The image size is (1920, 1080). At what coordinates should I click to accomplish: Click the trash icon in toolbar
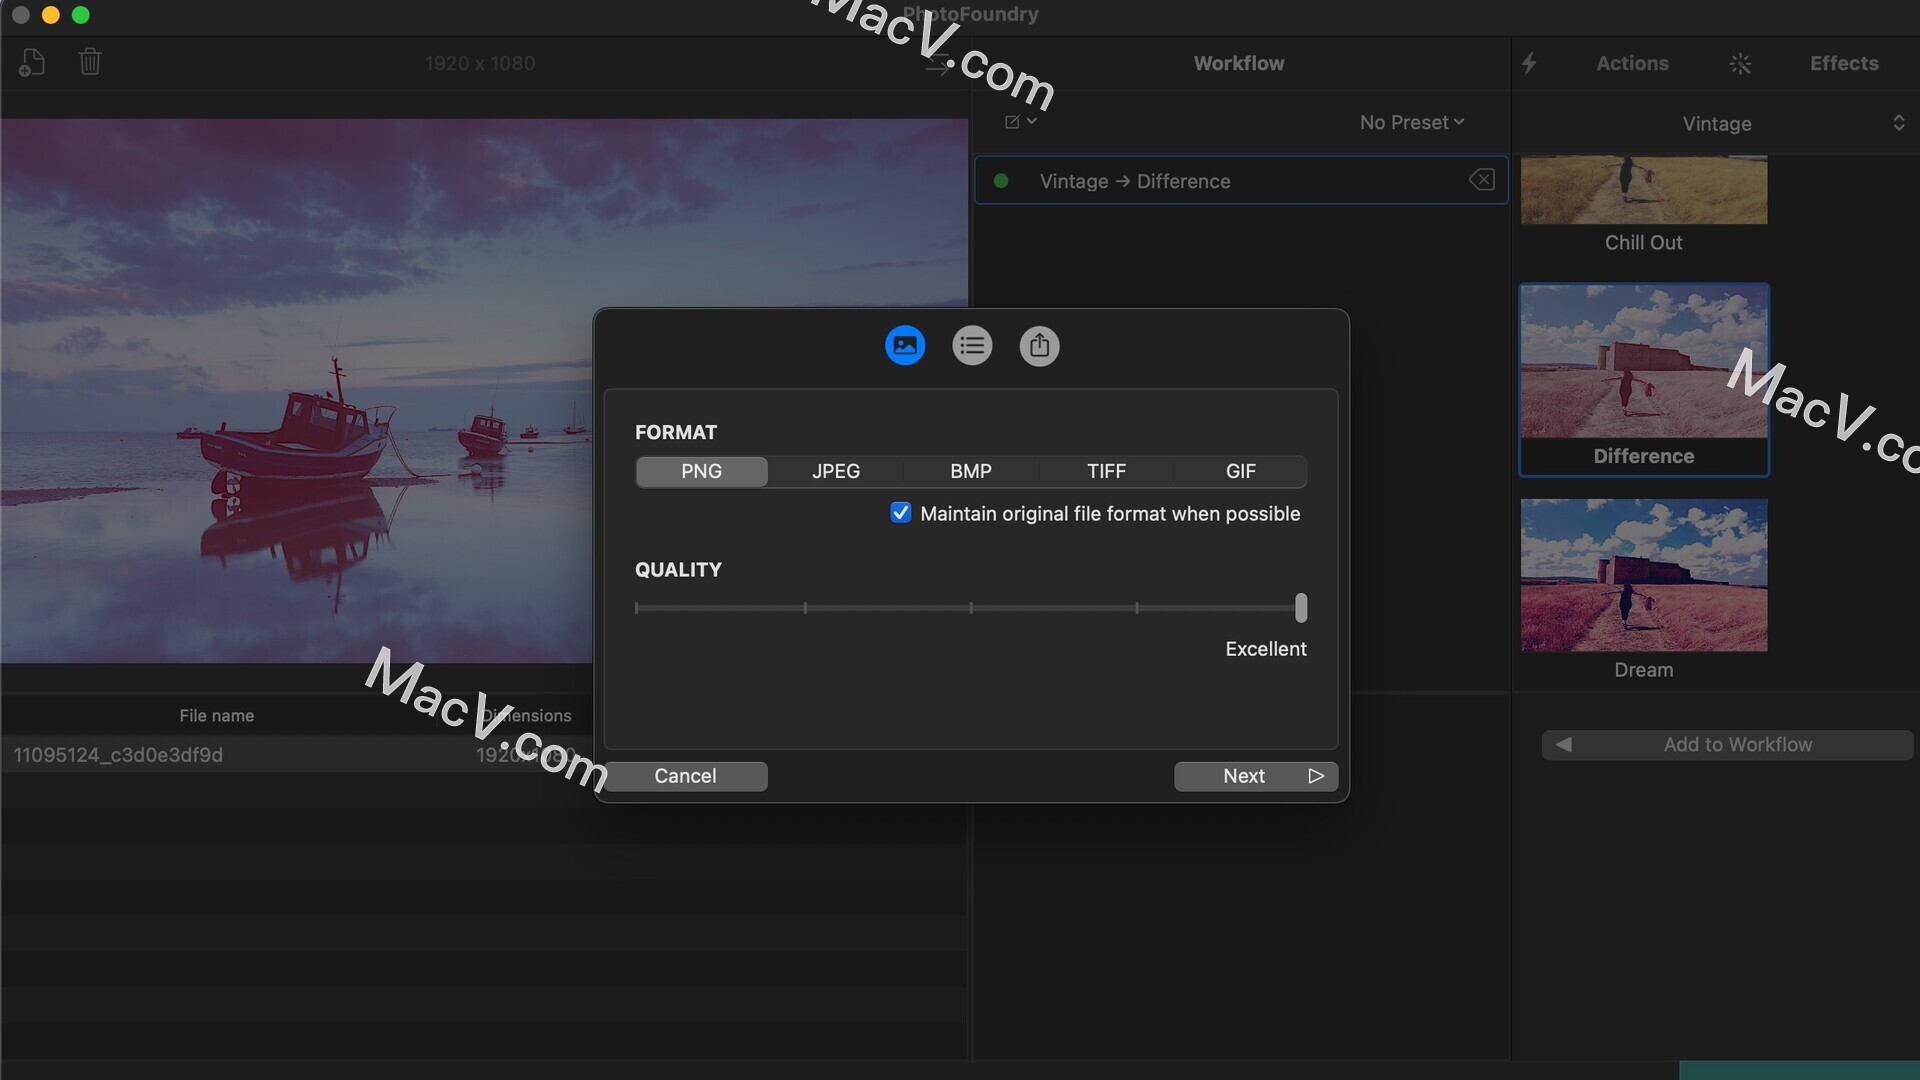[x=90, y=62]
